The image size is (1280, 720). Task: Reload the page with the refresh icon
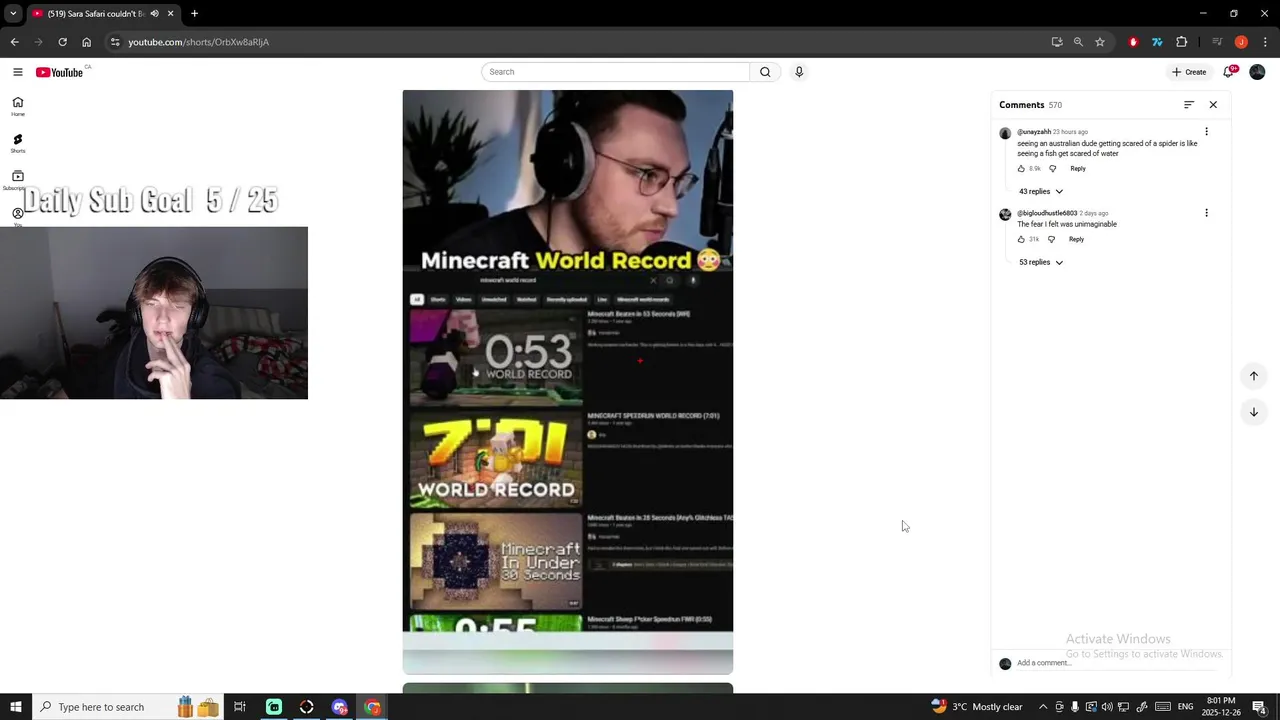pos(62,42)
